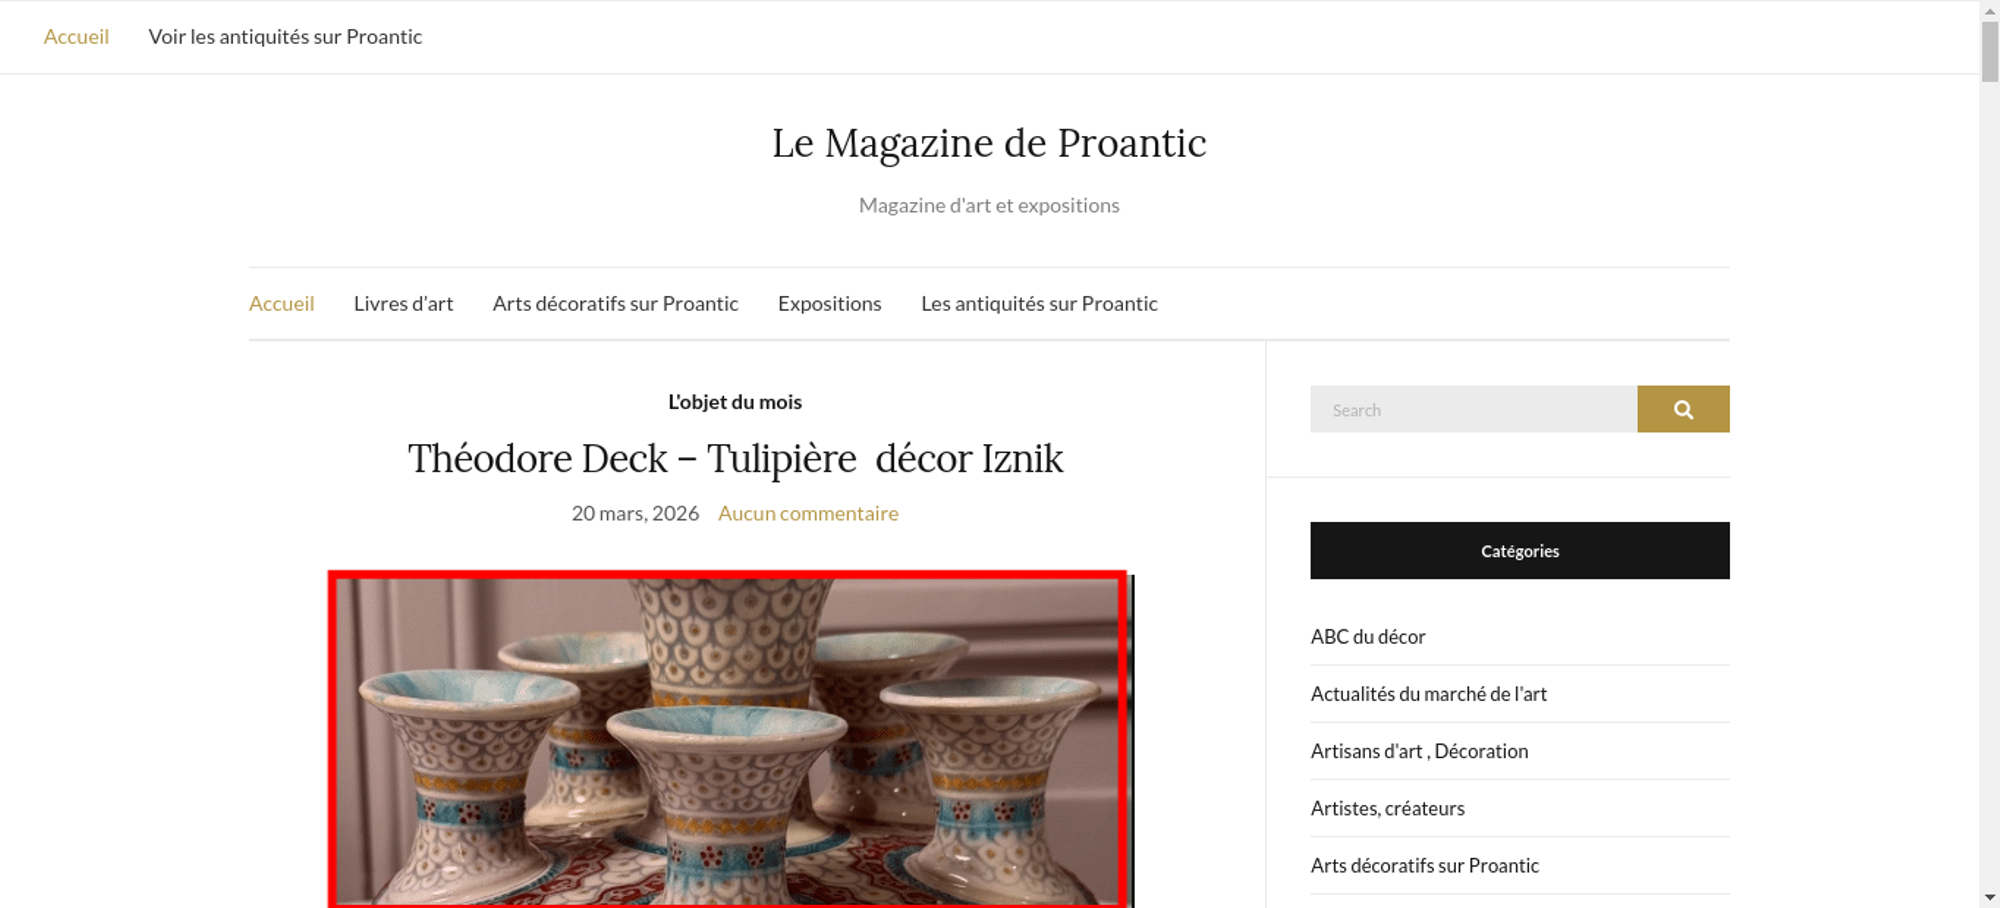
Task: Open Artisans d'art, Décoration category
Action: (x=1419, y=751)
